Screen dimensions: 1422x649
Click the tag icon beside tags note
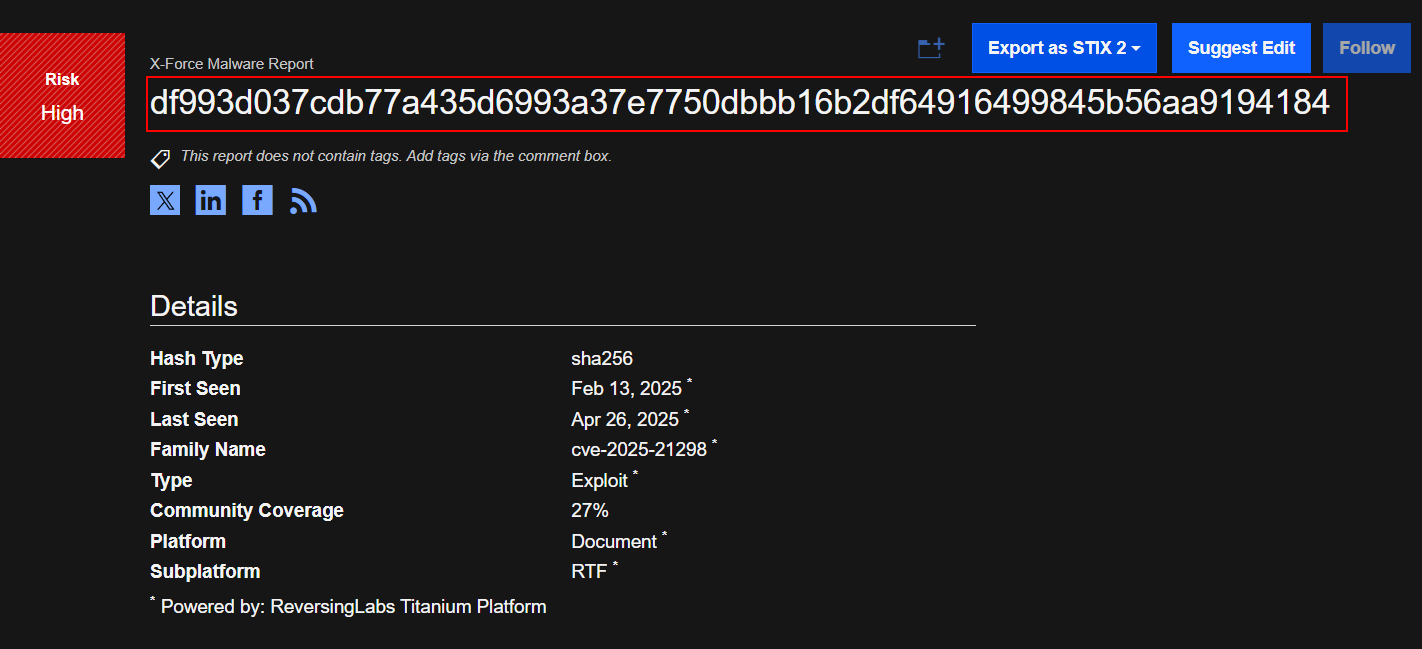160,158
